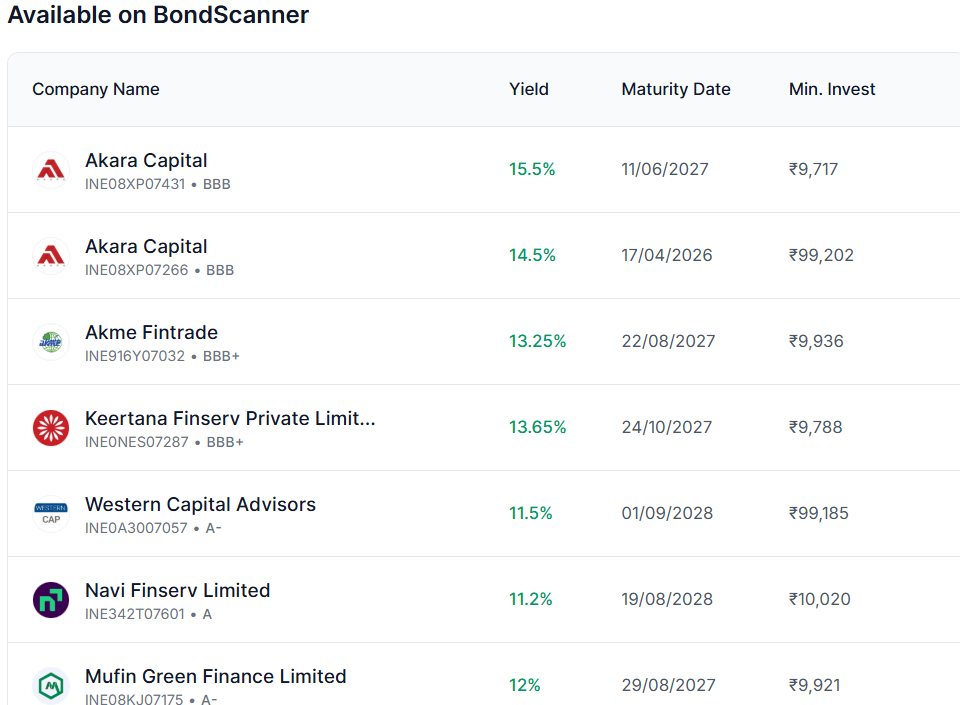
Task: Click the Mufin Green Finance hexagon logo
Action: pyautogui.click(x=50, y=685)
